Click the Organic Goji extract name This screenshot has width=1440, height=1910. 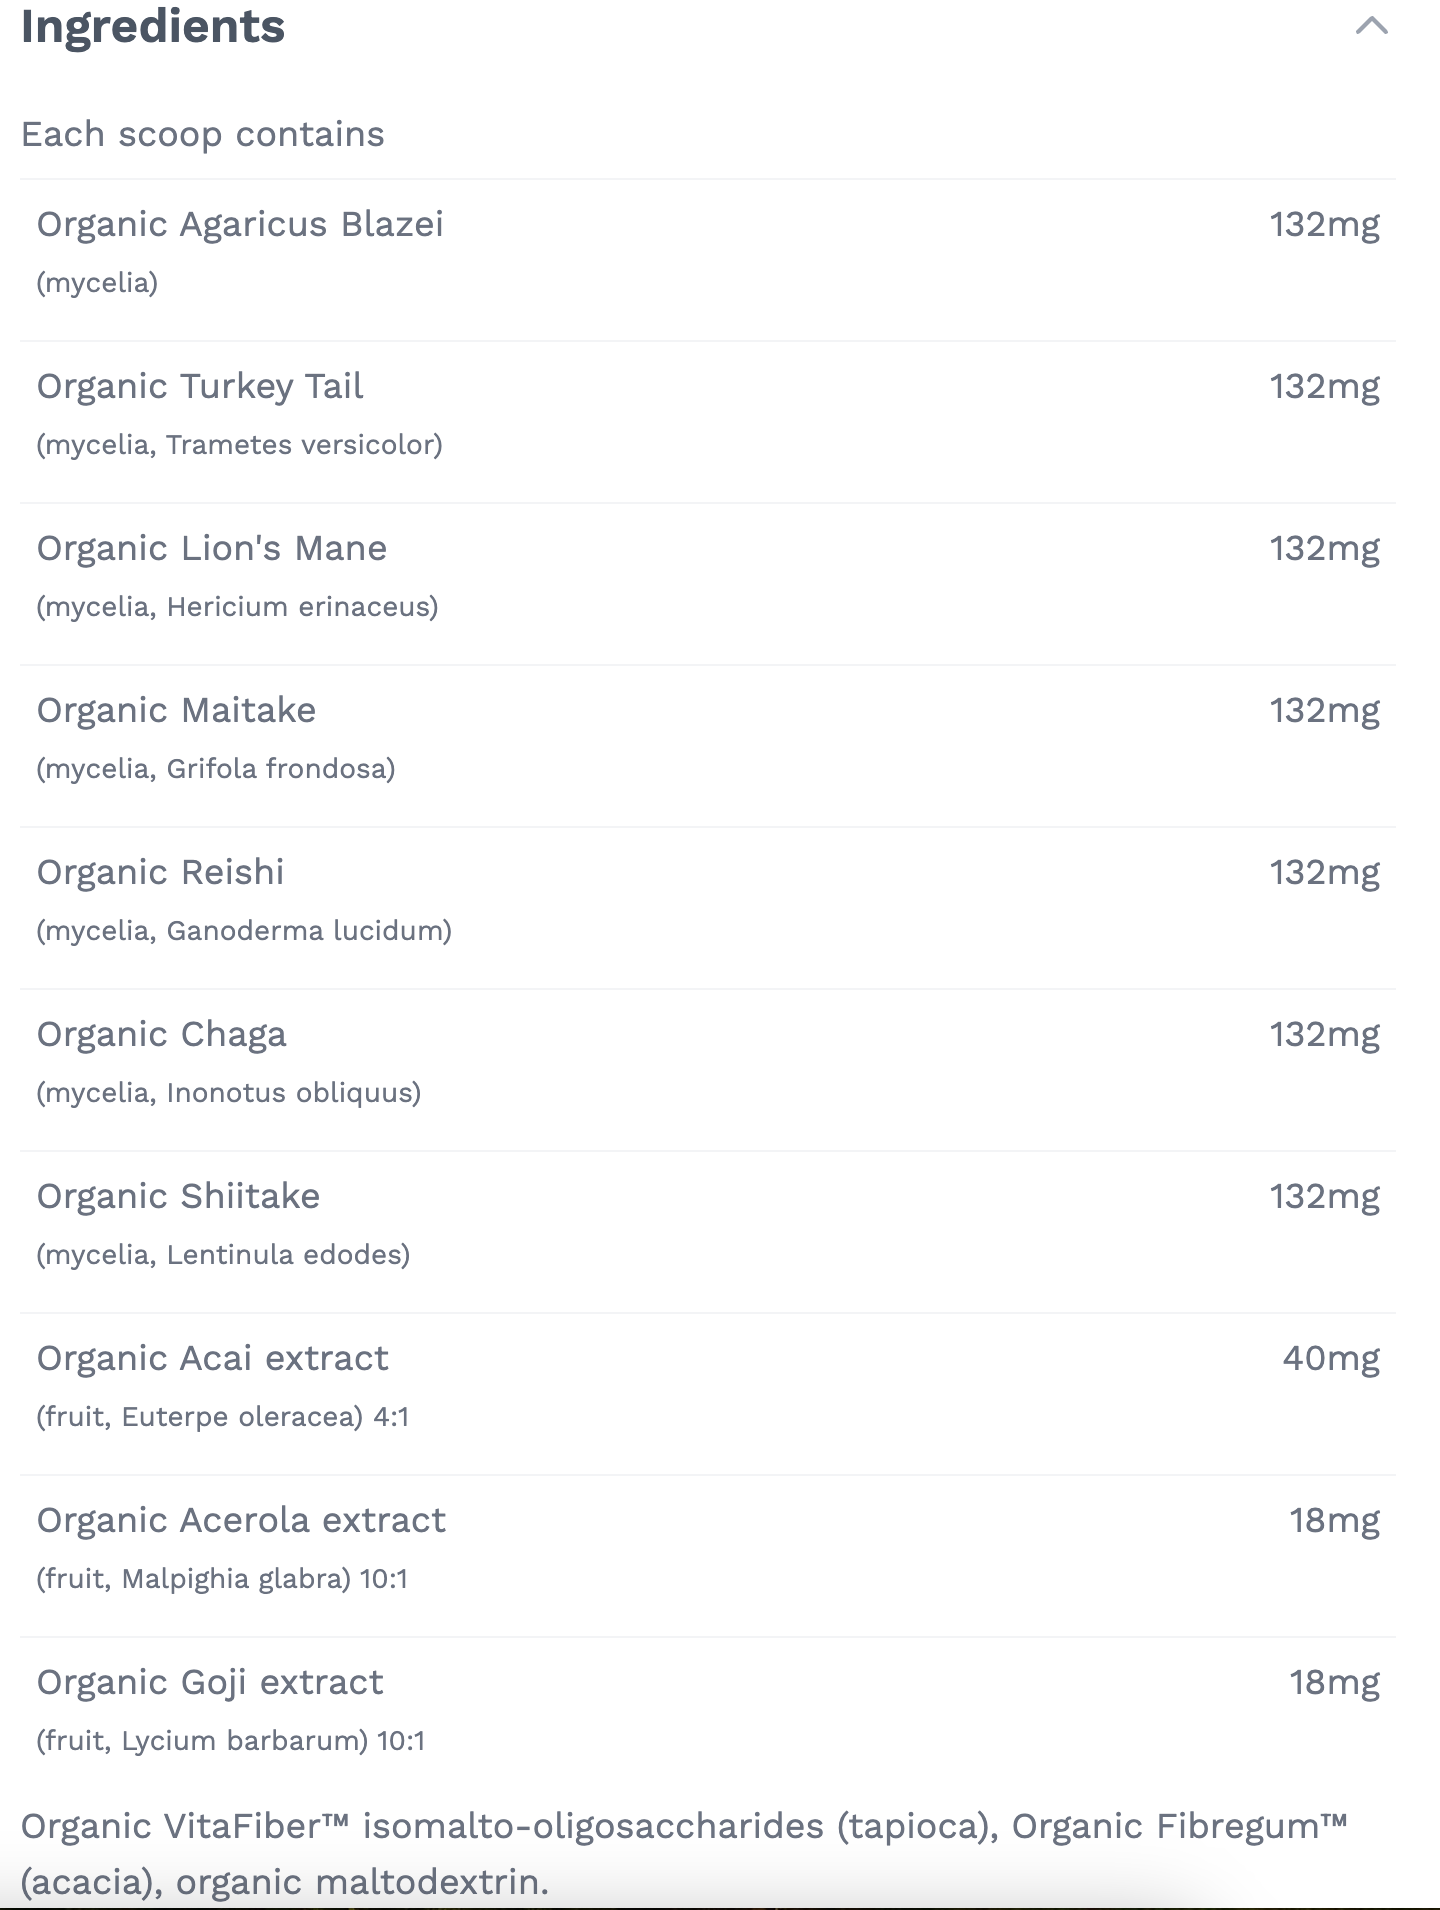tap(210, 1682)
